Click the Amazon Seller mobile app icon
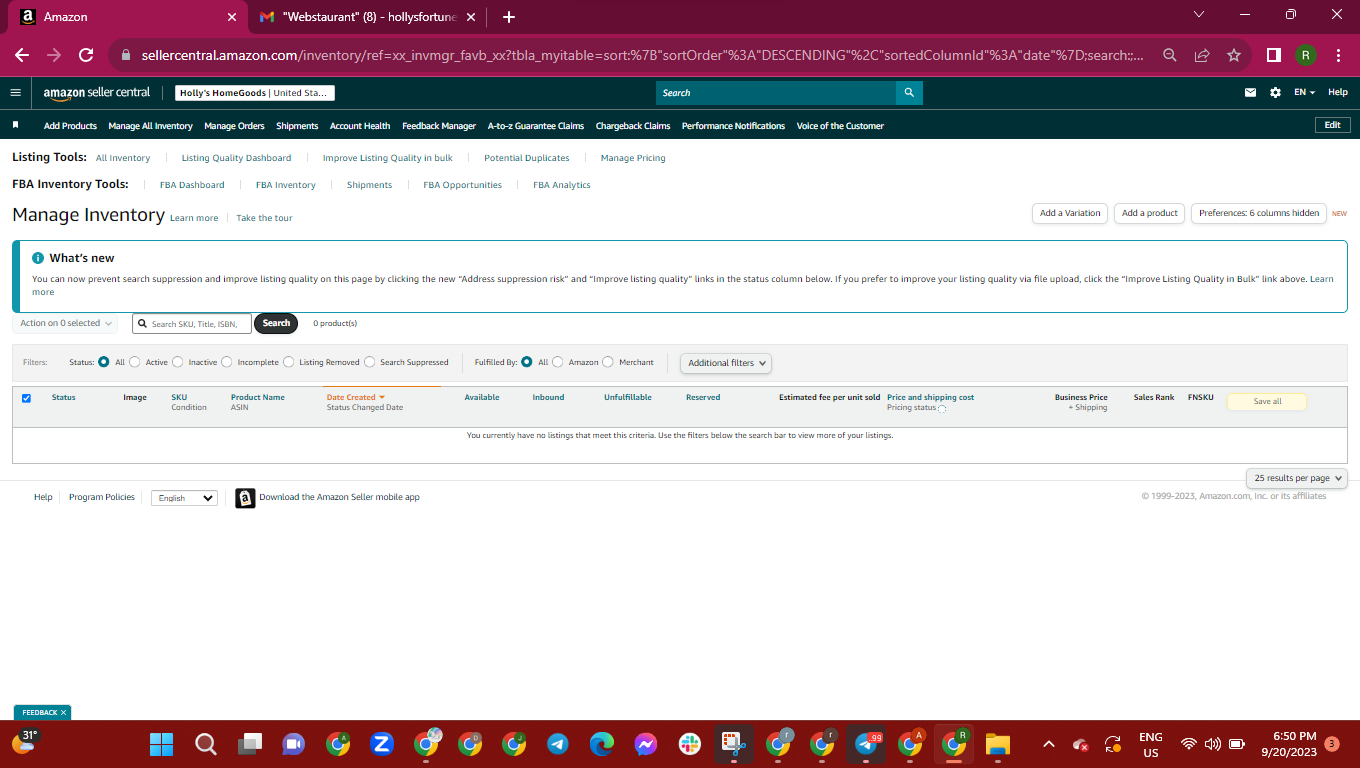The height and width of the screenshot is (768, 1360). (245, 498)
